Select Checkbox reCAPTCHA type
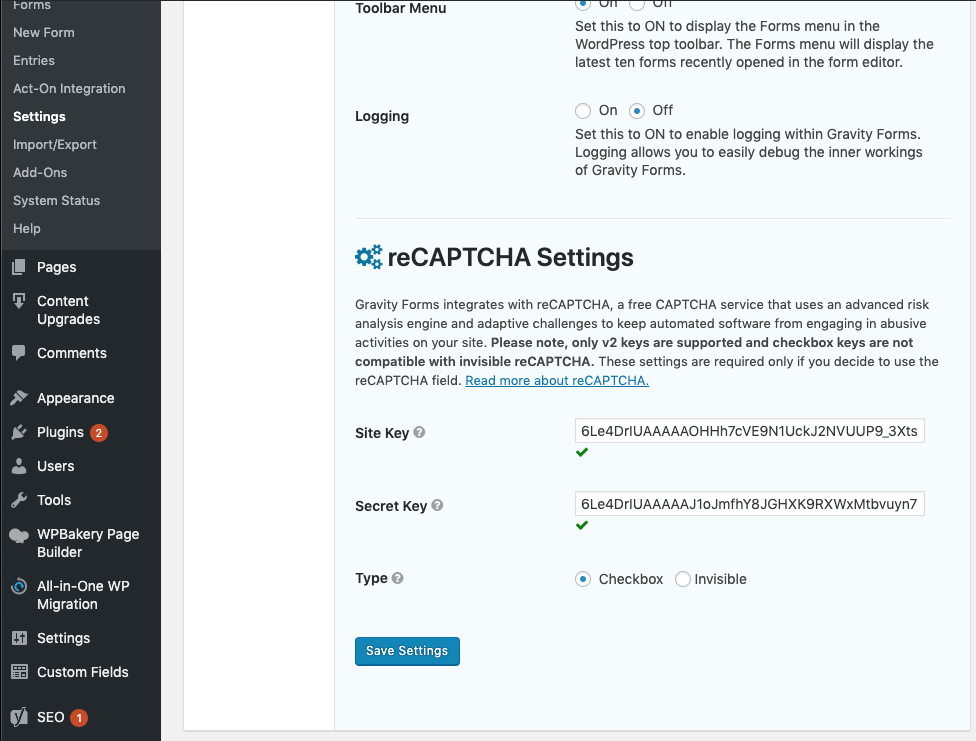The image size is (976, 741). (x=583, y=579)
